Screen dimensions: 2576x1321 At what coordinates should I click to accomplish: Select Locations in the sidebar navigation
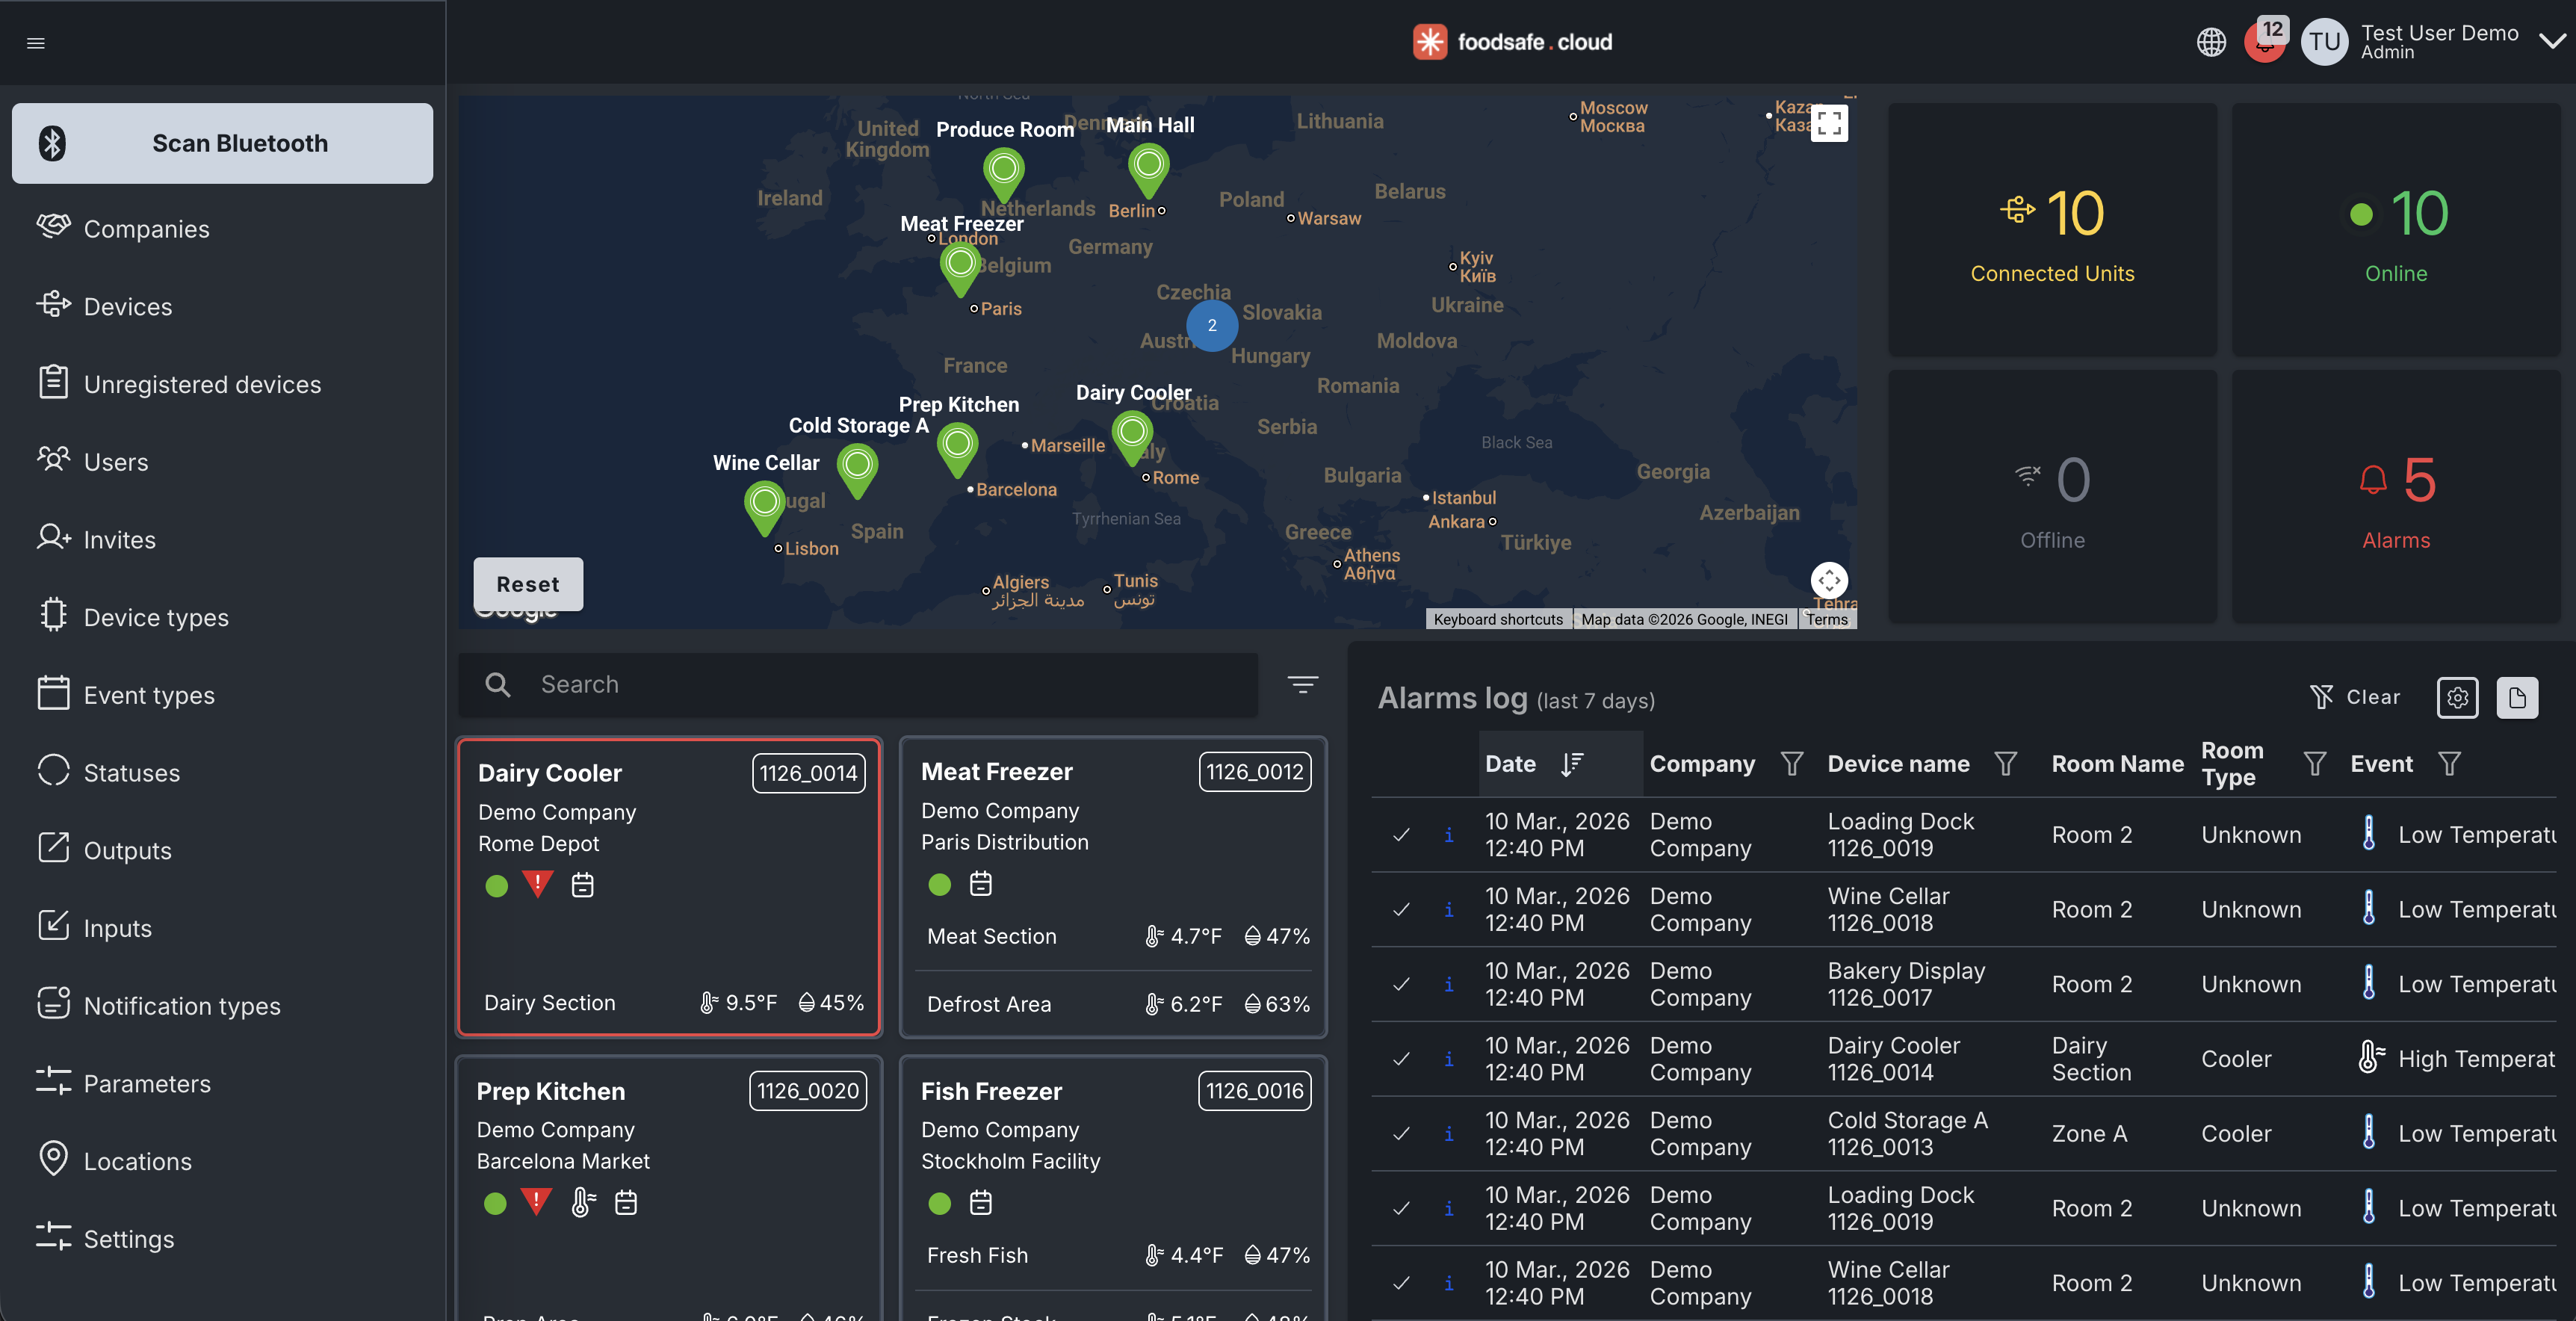[x=137, y=1161]
